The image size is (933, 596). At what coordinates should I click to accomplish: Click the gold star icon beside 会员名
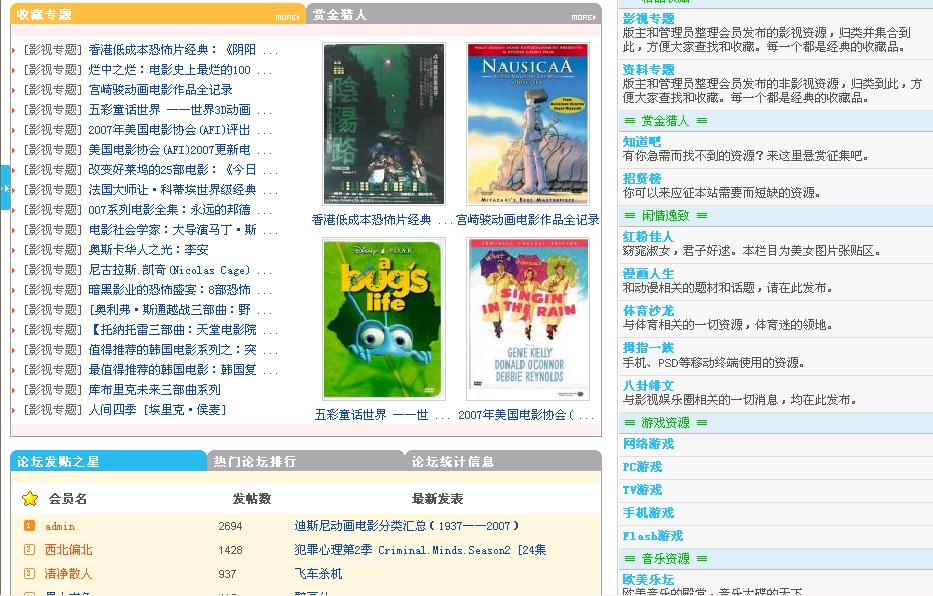(x=30, y=498)
